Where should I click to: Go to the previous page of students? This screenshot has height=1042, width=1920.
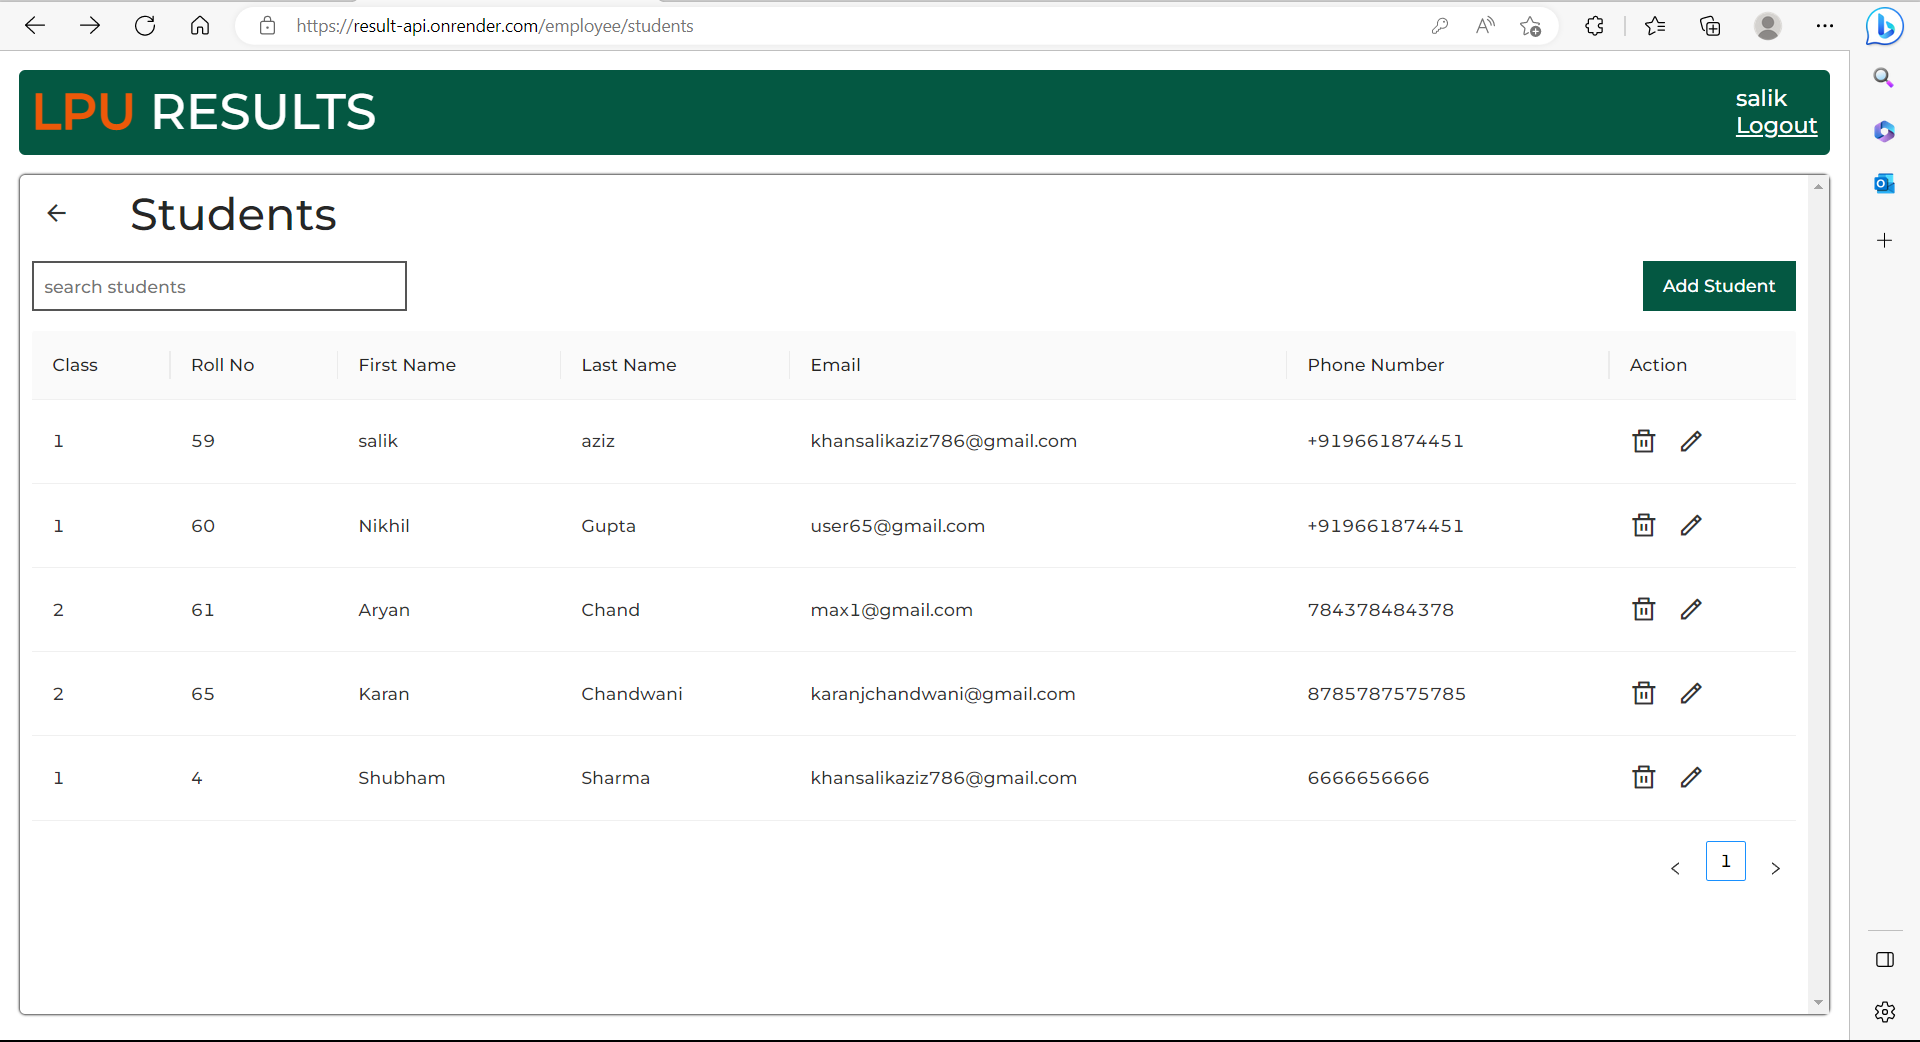tap(1676, 868)
